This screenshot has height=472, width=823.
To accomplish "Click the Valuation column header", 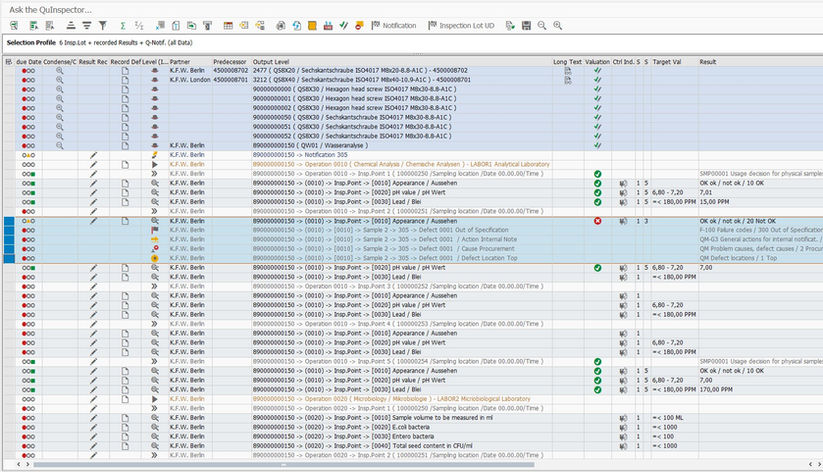I will (597, 62).
